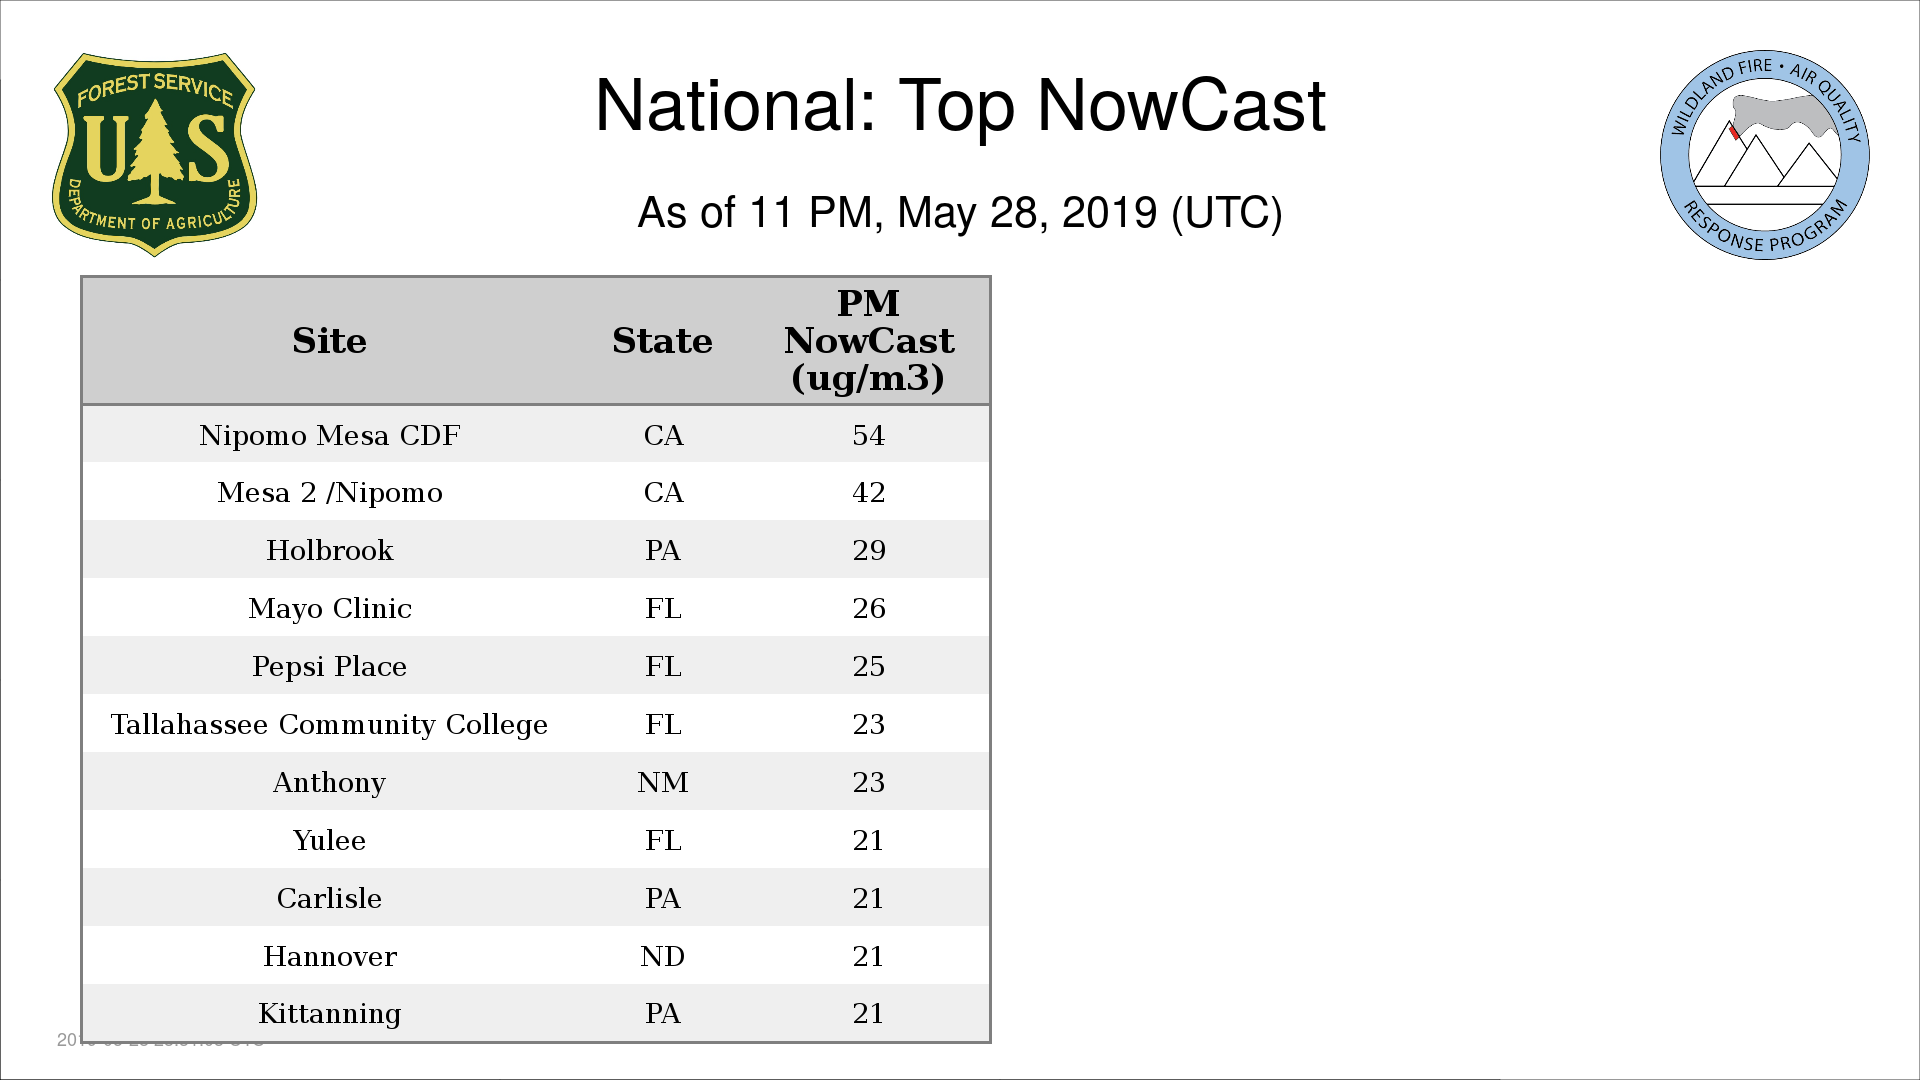
Task: Click the date subtitle As of 11 PM
Action: coord(959,213)
